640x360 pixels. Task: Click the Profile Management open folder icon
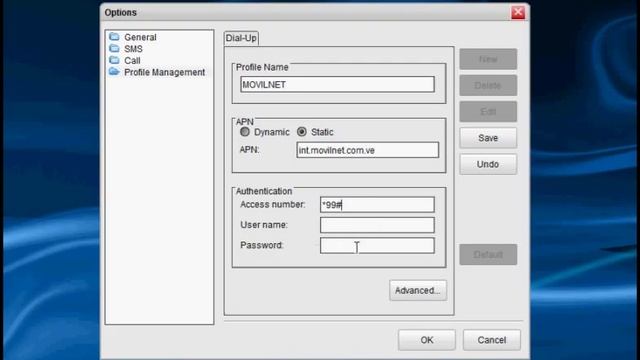tap(114, 72)
